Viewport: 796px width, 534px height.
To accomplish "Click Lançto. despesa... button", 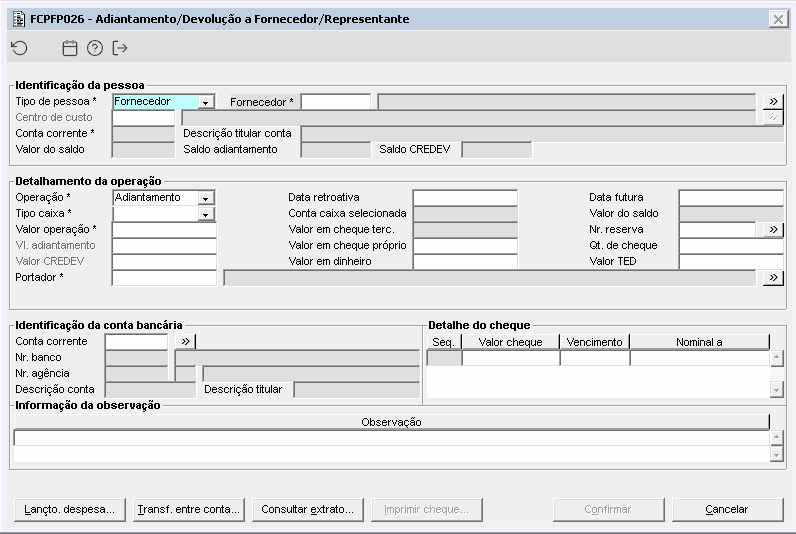I will tap(70, 509).
